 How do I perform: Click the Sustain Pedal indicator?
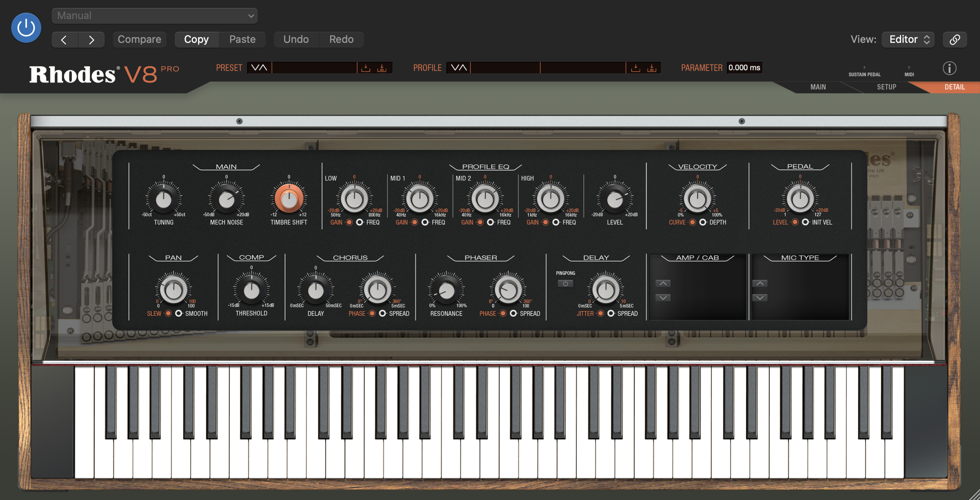(864, 71)
